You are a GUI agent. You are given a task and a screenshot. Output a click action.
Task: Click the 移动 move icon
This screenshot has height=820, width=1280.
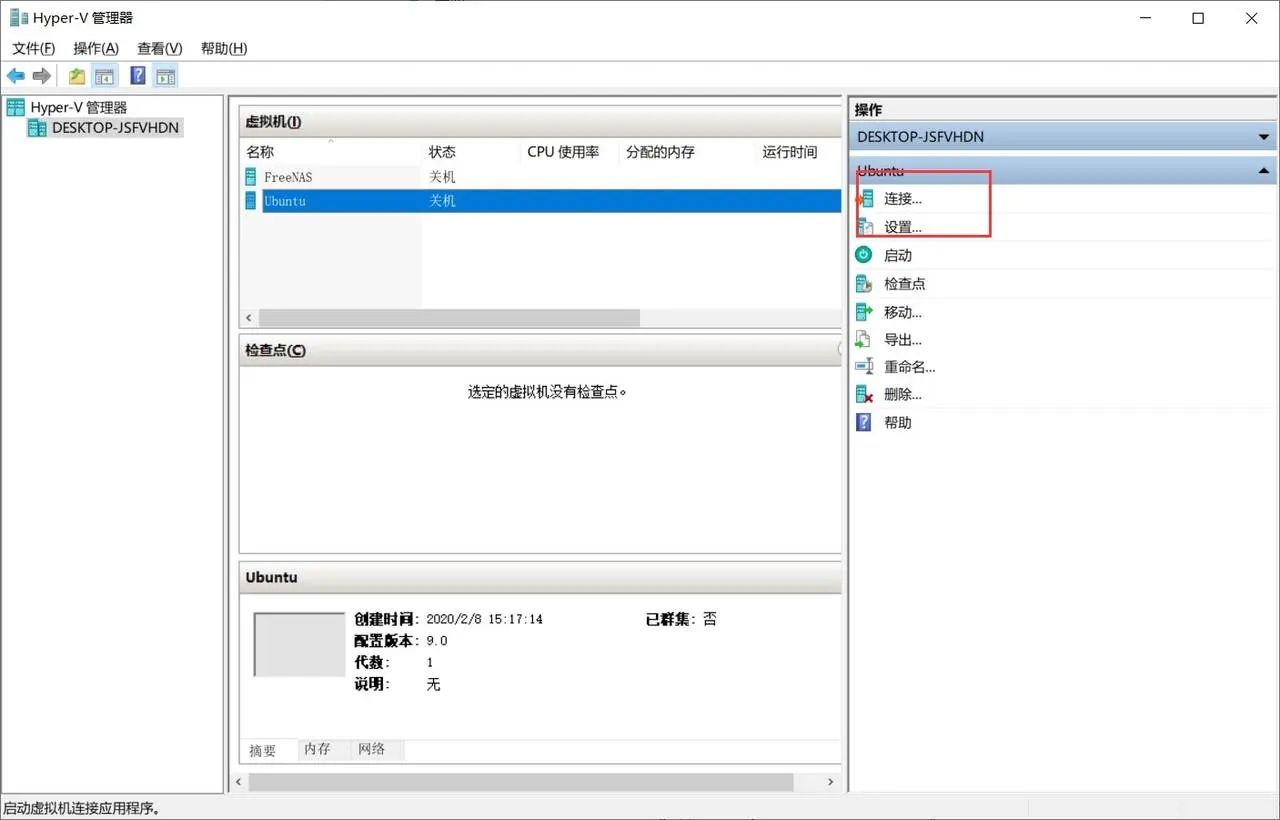pos(865,312)
